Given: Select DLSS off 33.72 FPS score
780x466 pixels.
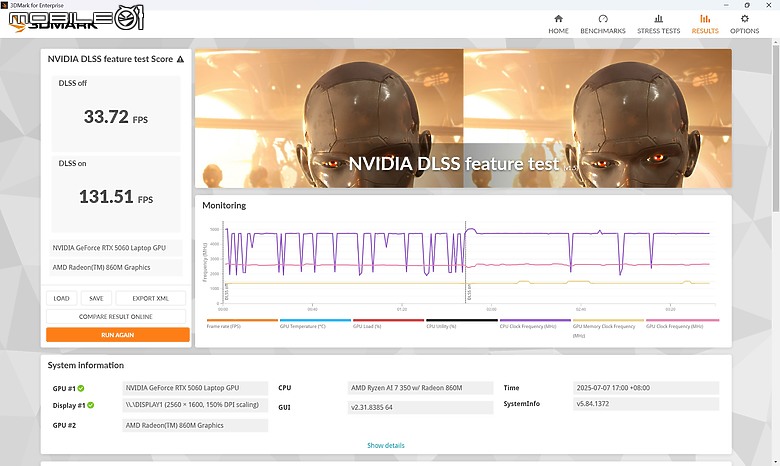Looking at the screenshot, I should pyautogui.click(x=116, y=117).
